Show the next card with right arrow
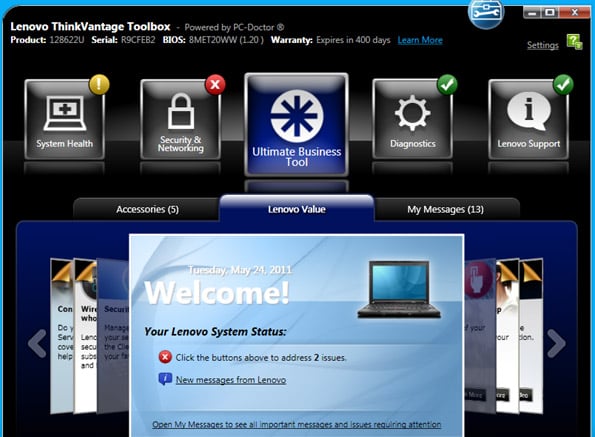 [556, 343]
